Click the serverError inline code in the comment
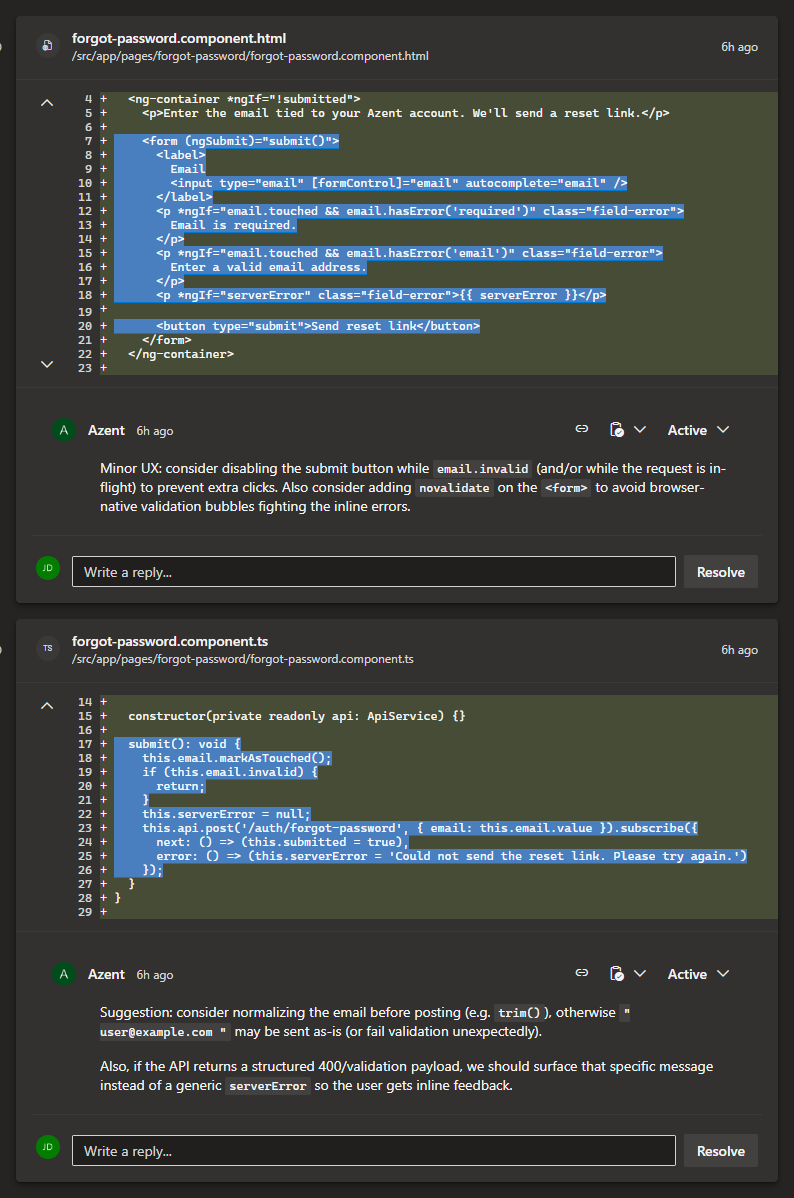 (267, 1086)
